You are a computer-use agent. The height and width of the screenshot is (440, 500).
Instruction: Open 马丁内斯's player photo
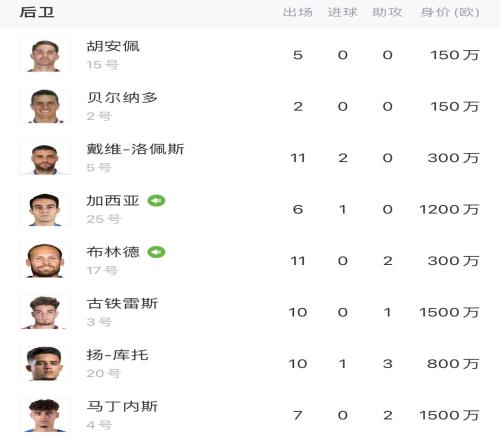coord(45,415)
